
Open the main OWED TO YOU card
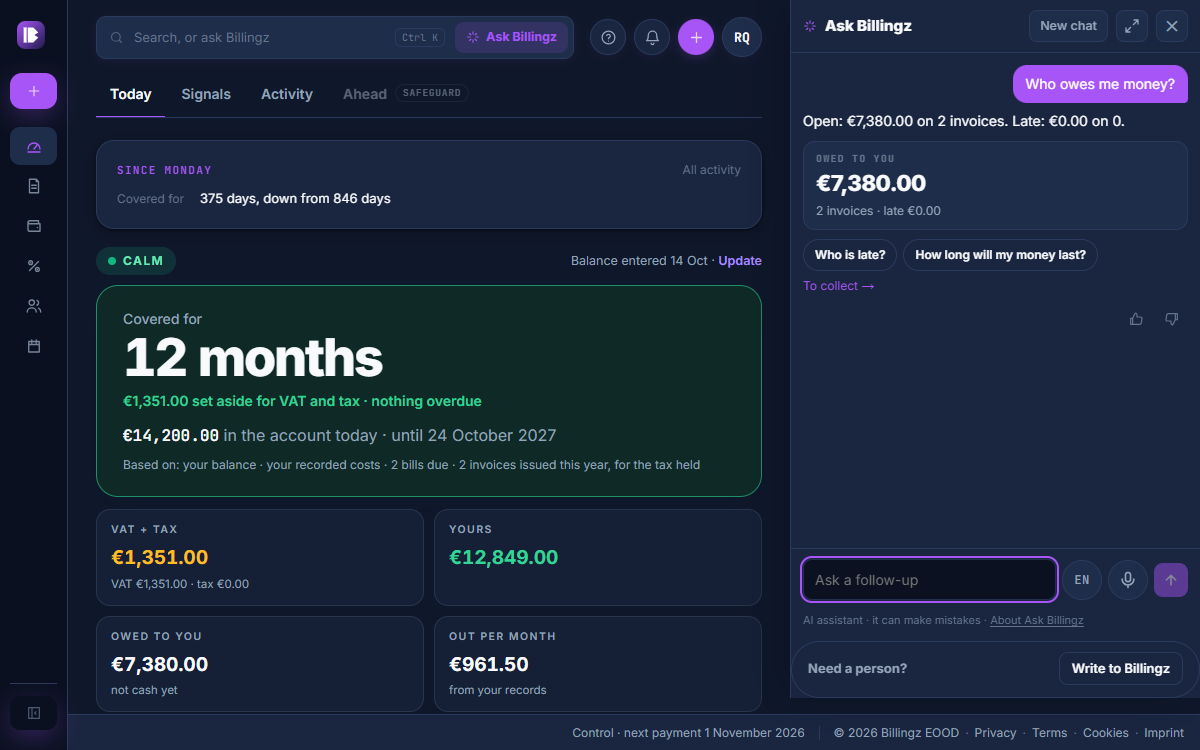tap(260, 664)
